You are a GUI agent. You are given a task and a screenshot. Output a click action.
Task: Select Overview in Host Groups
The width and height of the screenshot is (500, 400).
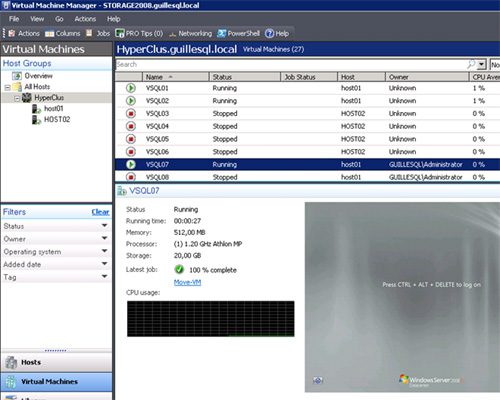(x=39, y=76)
